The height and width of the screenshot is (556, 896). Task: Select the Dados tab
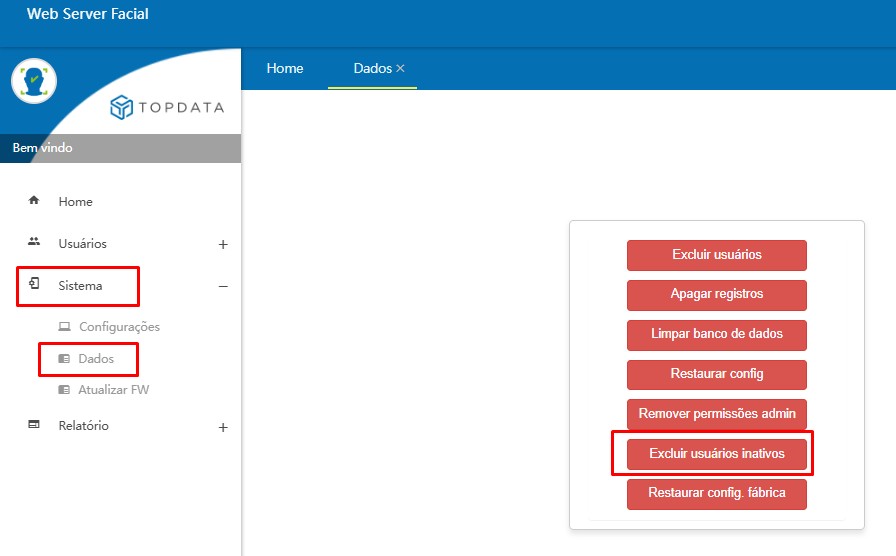373,69
